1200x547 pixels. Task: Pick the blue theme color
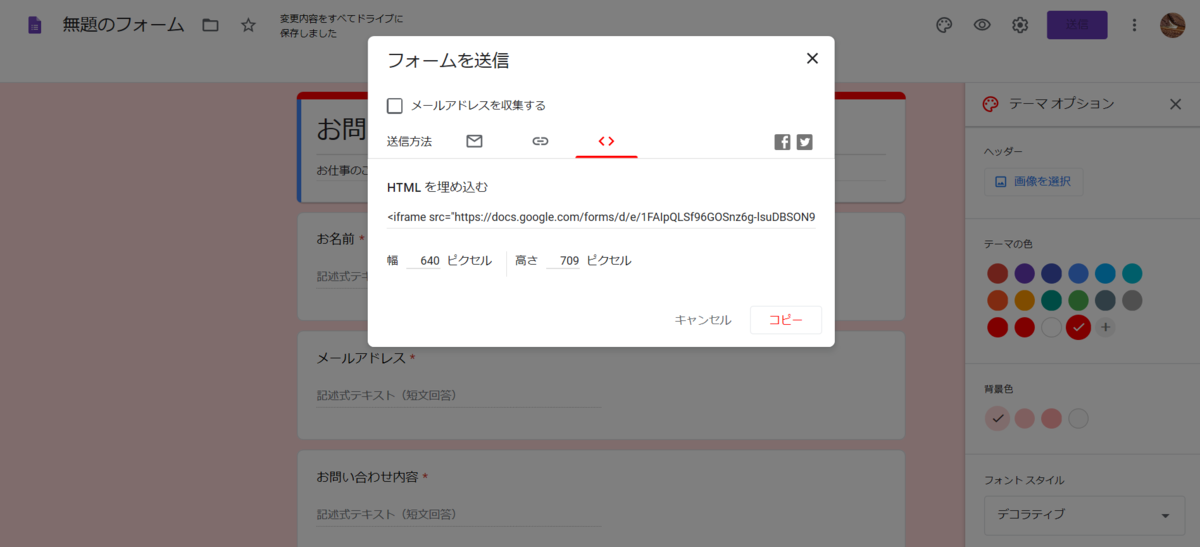(1078, 274)
